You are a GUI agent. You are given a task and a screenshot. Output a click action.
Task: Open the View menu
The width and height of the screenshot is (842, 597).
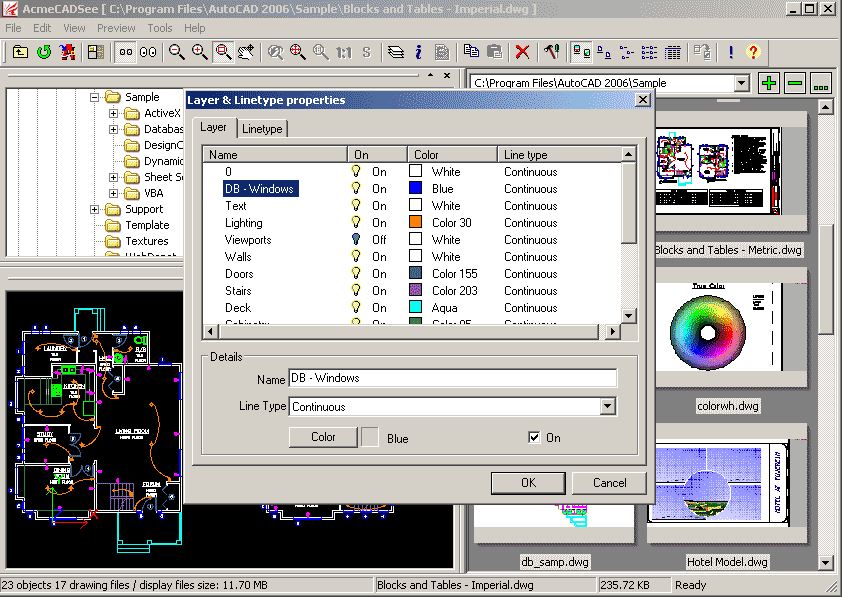click(74, 28)
